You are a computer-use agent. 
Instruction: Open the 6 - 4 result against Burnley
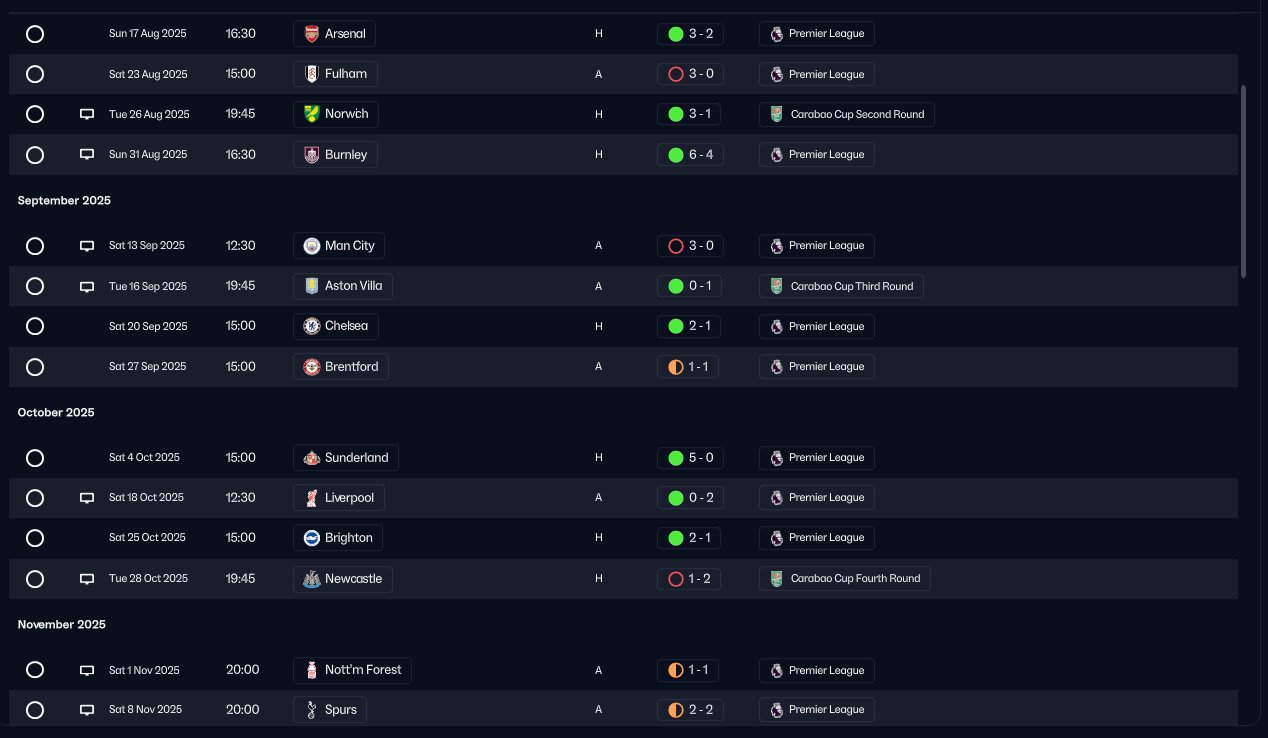coord(690,155)
